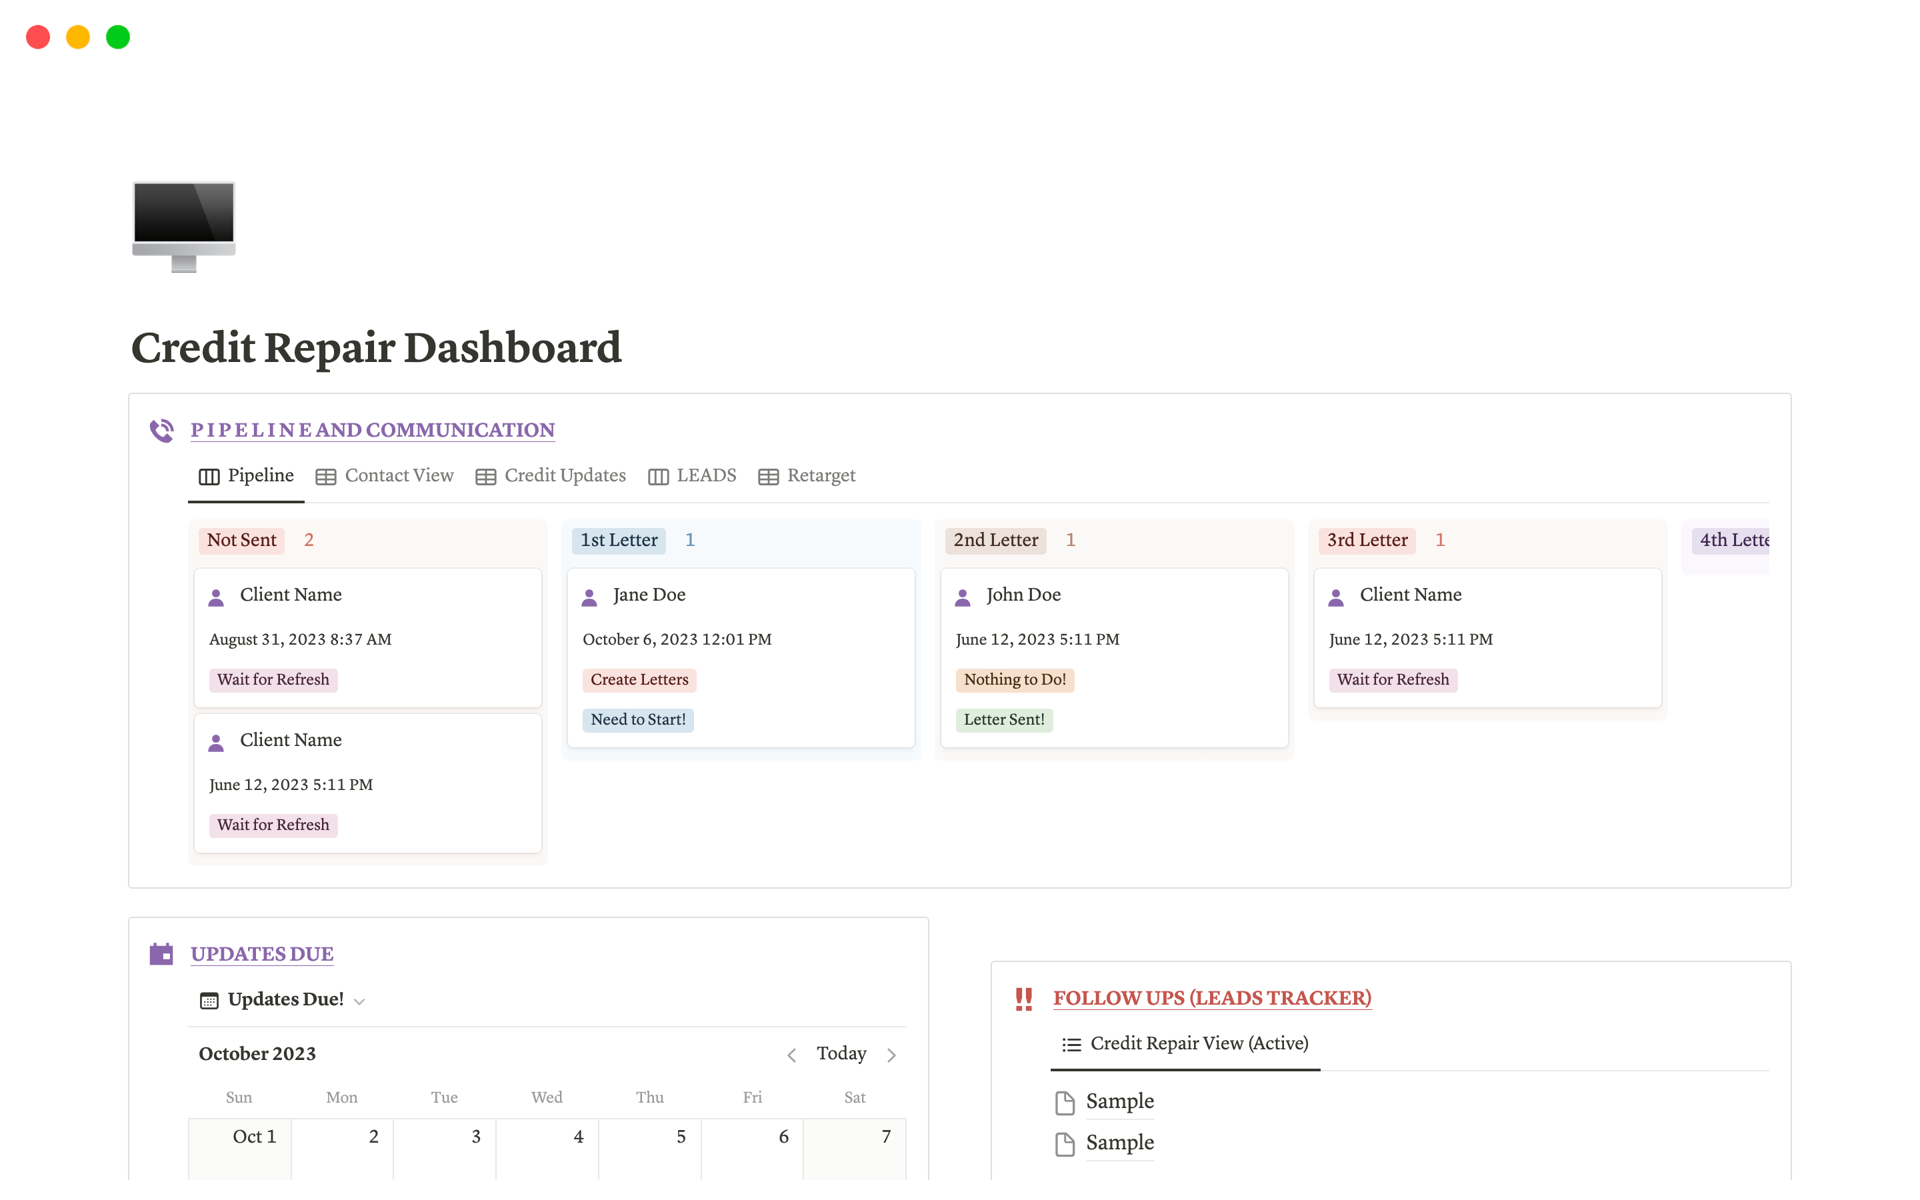This screenshot has width=1920, height=1200.
Task: Click the board icon on Pipeline tab
Action: click(x=209, y=477)
